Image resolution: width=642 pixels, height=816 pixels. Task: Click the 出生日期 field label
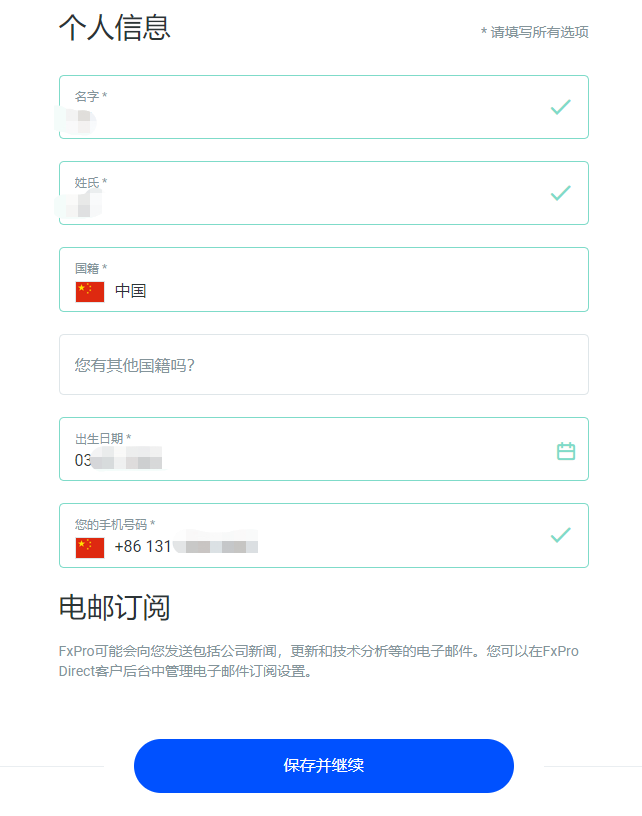coord(102,439)
